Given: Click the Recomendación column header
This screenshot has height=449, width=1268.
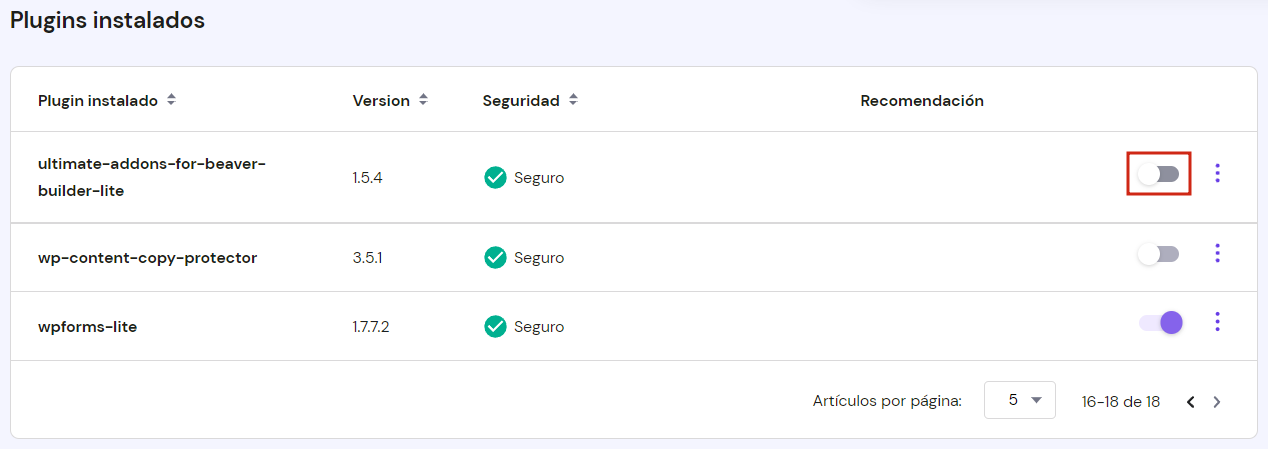Looking at the screenshot, I should tap(922, 101).
